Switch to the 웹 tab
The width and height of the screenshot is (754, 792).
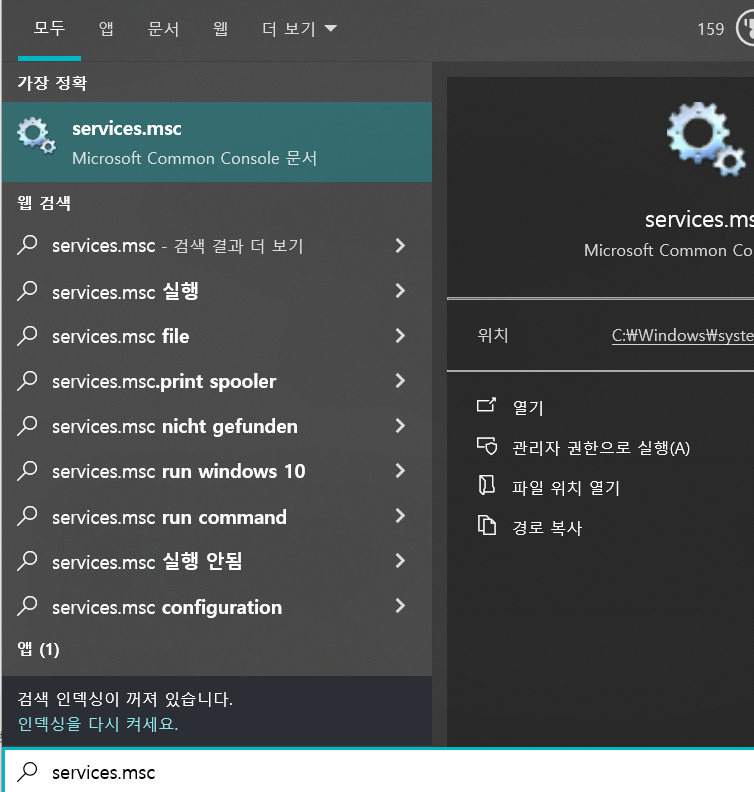pos(220,28)
